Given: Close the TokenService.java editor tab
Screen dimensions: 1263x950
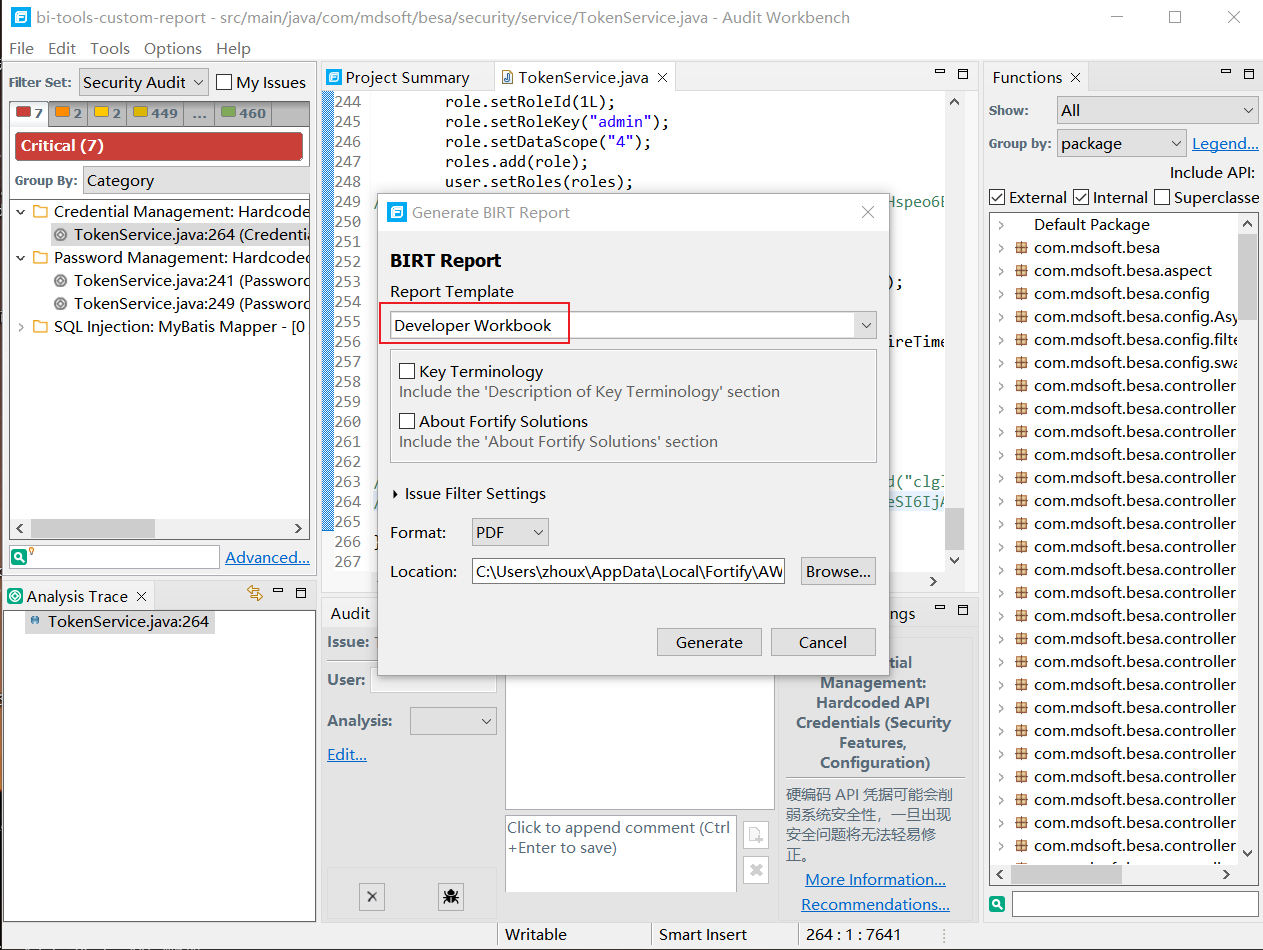Looking at the screenshot, I should pyautogui.click(x=662, y=77).
